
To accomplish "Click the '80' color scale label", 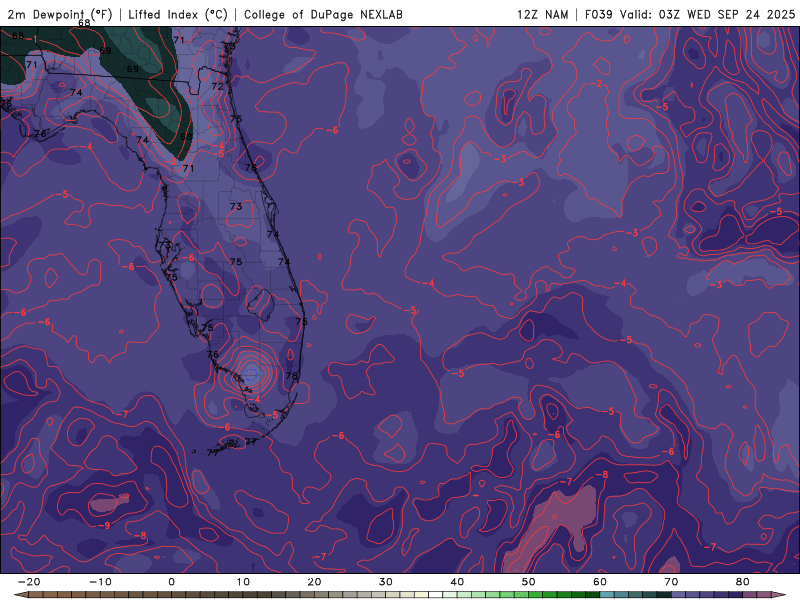I will coord(743,582).
